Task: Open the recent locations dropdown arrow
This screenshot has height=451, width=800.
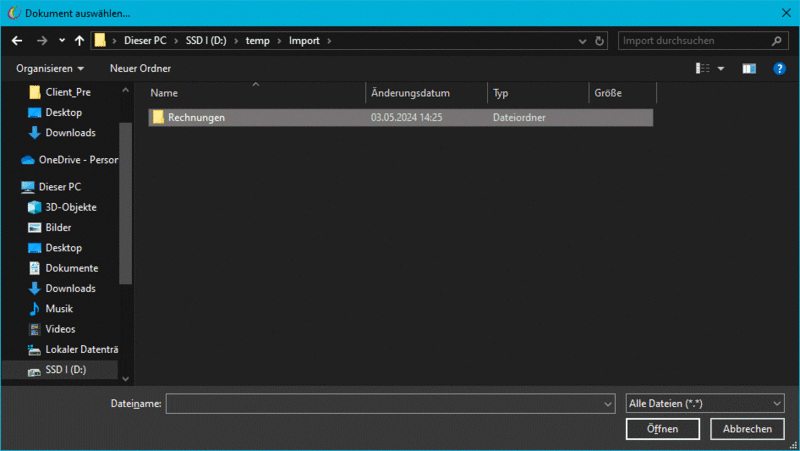Action: click(x=62, y=40)
